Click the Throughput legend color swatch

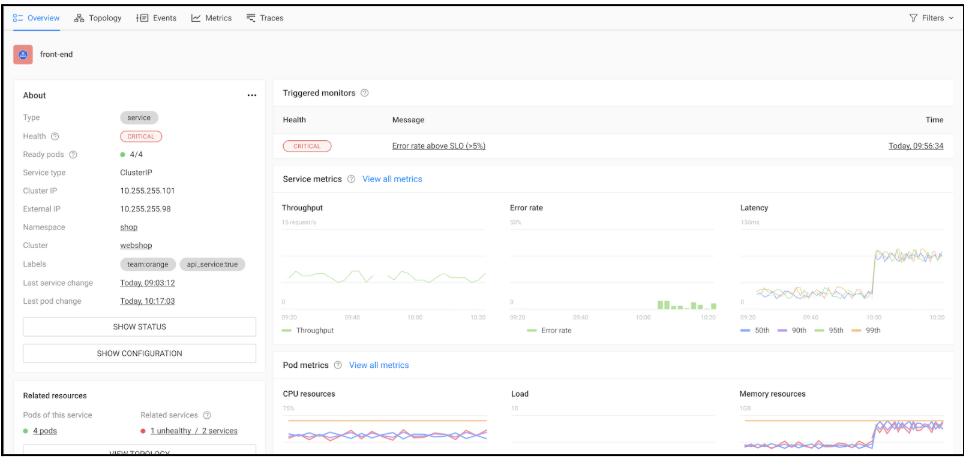tap(289, 329)
